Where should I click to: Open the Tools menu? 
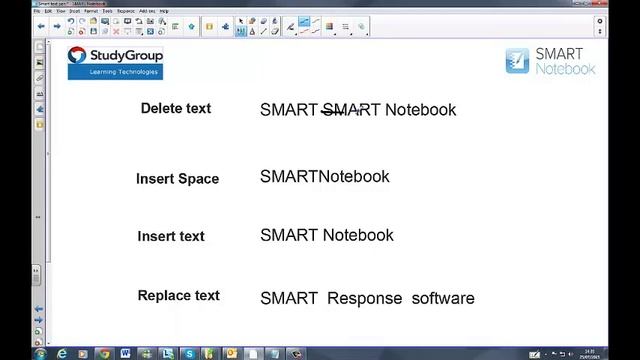click(x=107, y=11)
